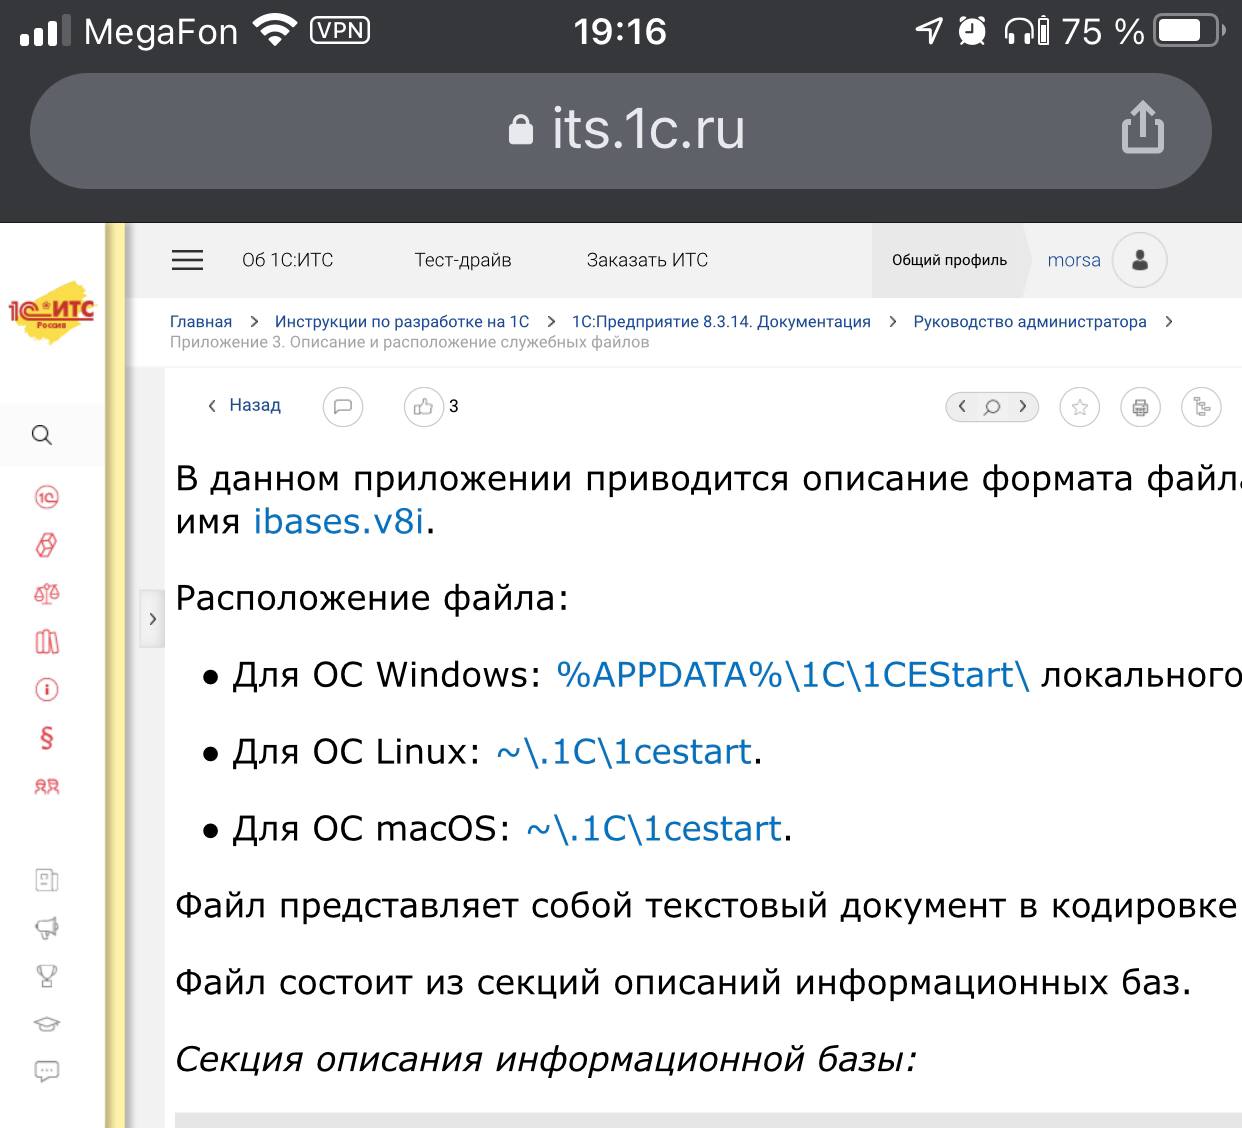Click the heading Секция описания информационной базы:
Viewport: 1242px width, 1128px height.
pyautogui.click(x=546, y=1059)
